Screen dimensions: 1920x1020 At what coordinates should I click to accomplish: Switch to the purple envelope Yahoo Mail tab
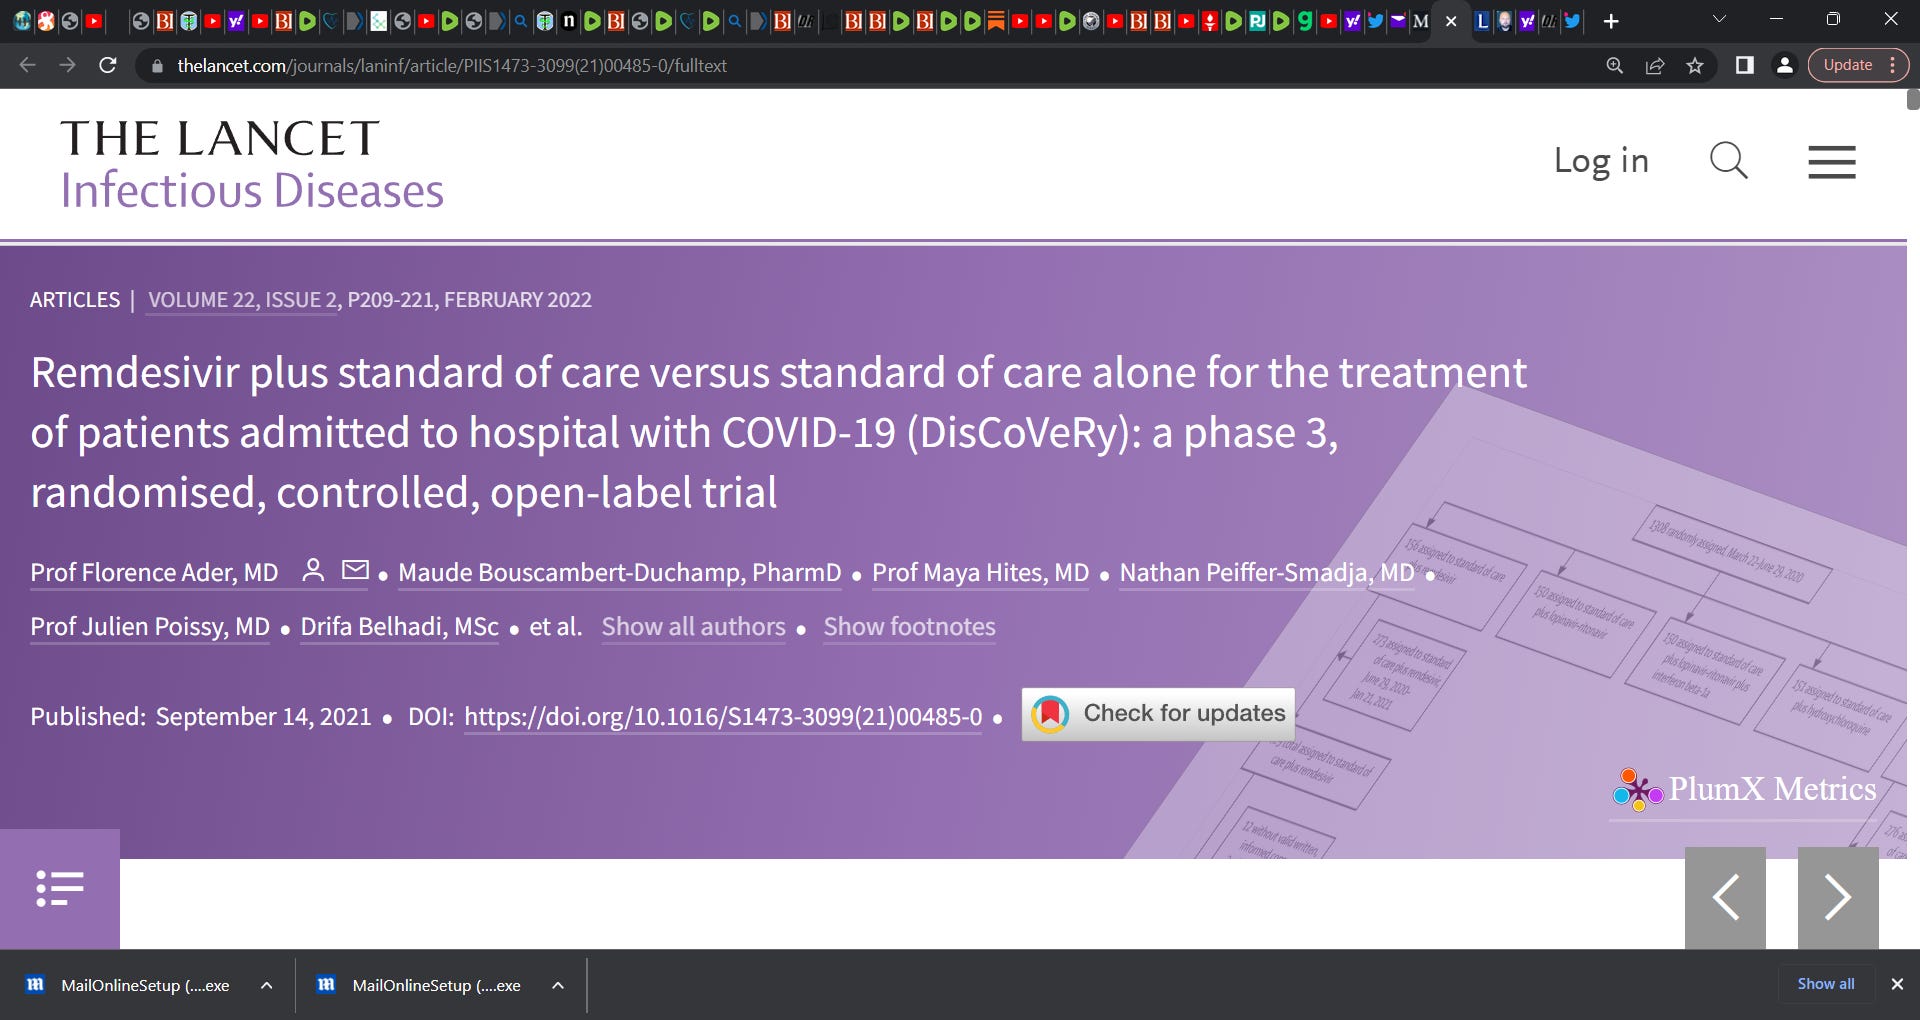click(1398, 21)
